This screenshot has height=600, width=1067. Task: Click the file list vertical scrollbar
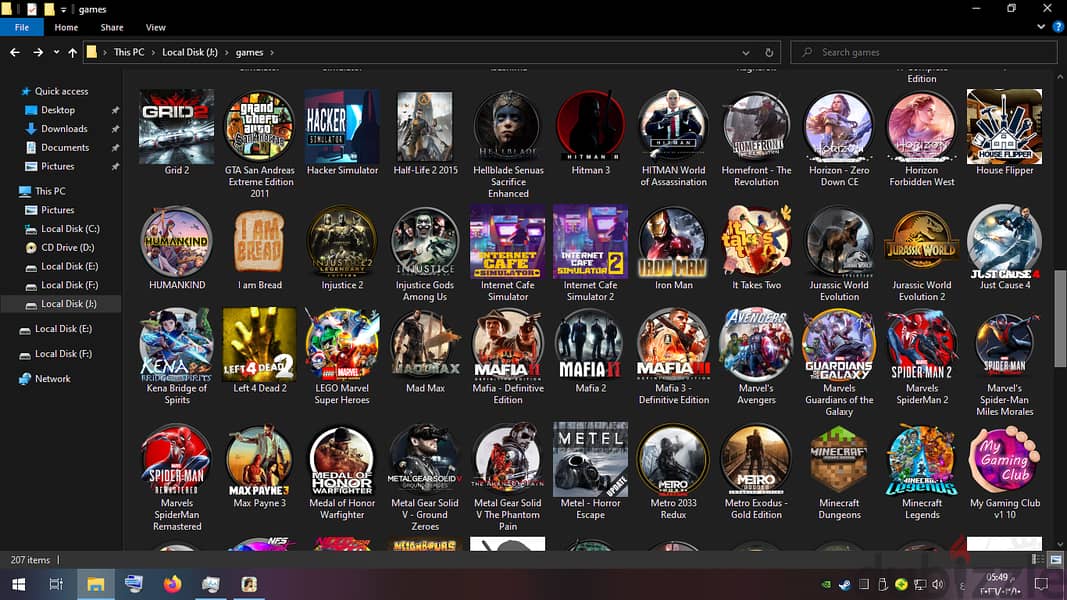[x=1060, y=318]
